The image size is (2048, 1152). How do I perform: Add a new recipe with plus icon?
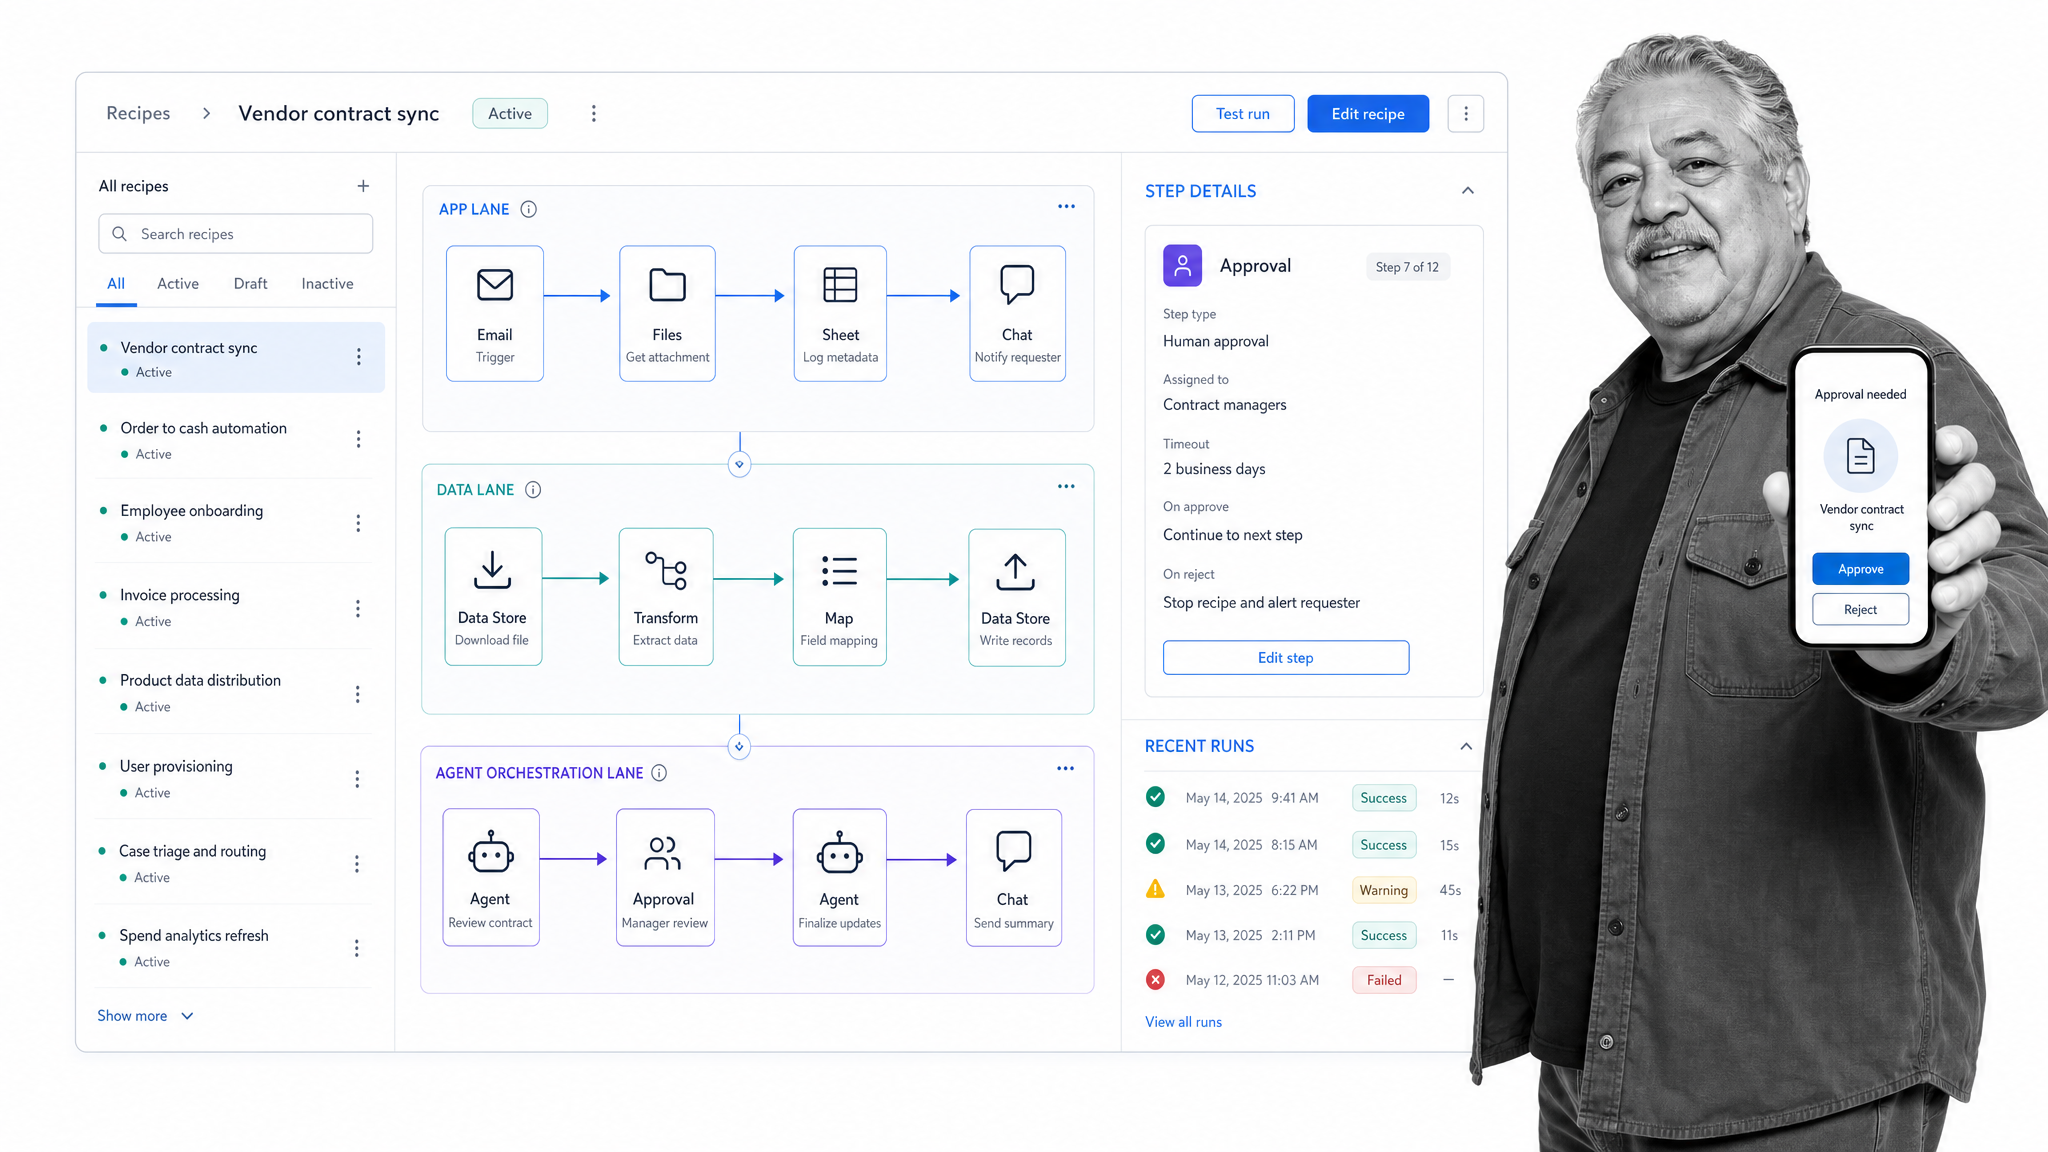click(x=363, y=186)
